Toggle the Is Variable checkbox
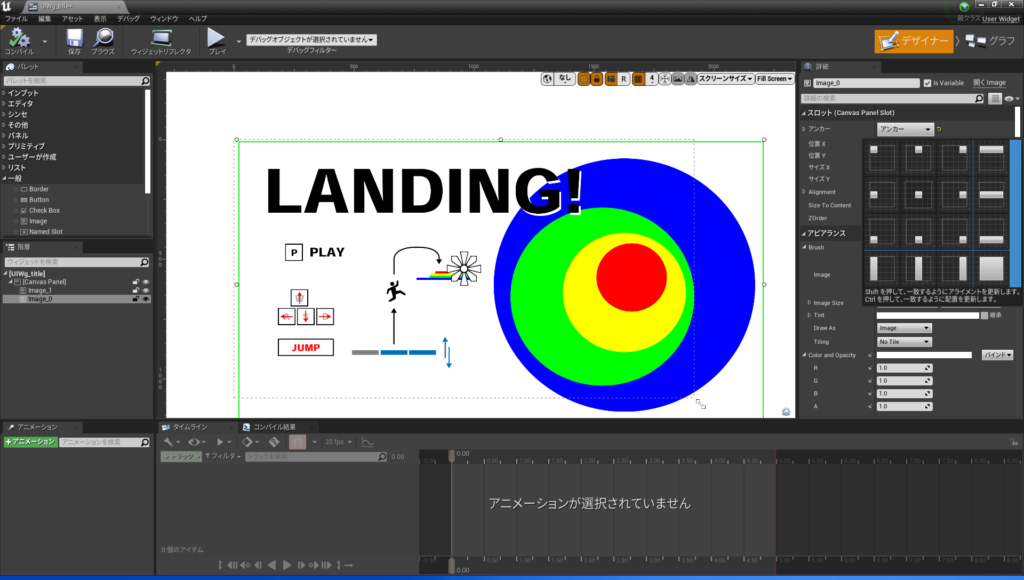This screenshot has width=1024, height=580. [928, 83]
